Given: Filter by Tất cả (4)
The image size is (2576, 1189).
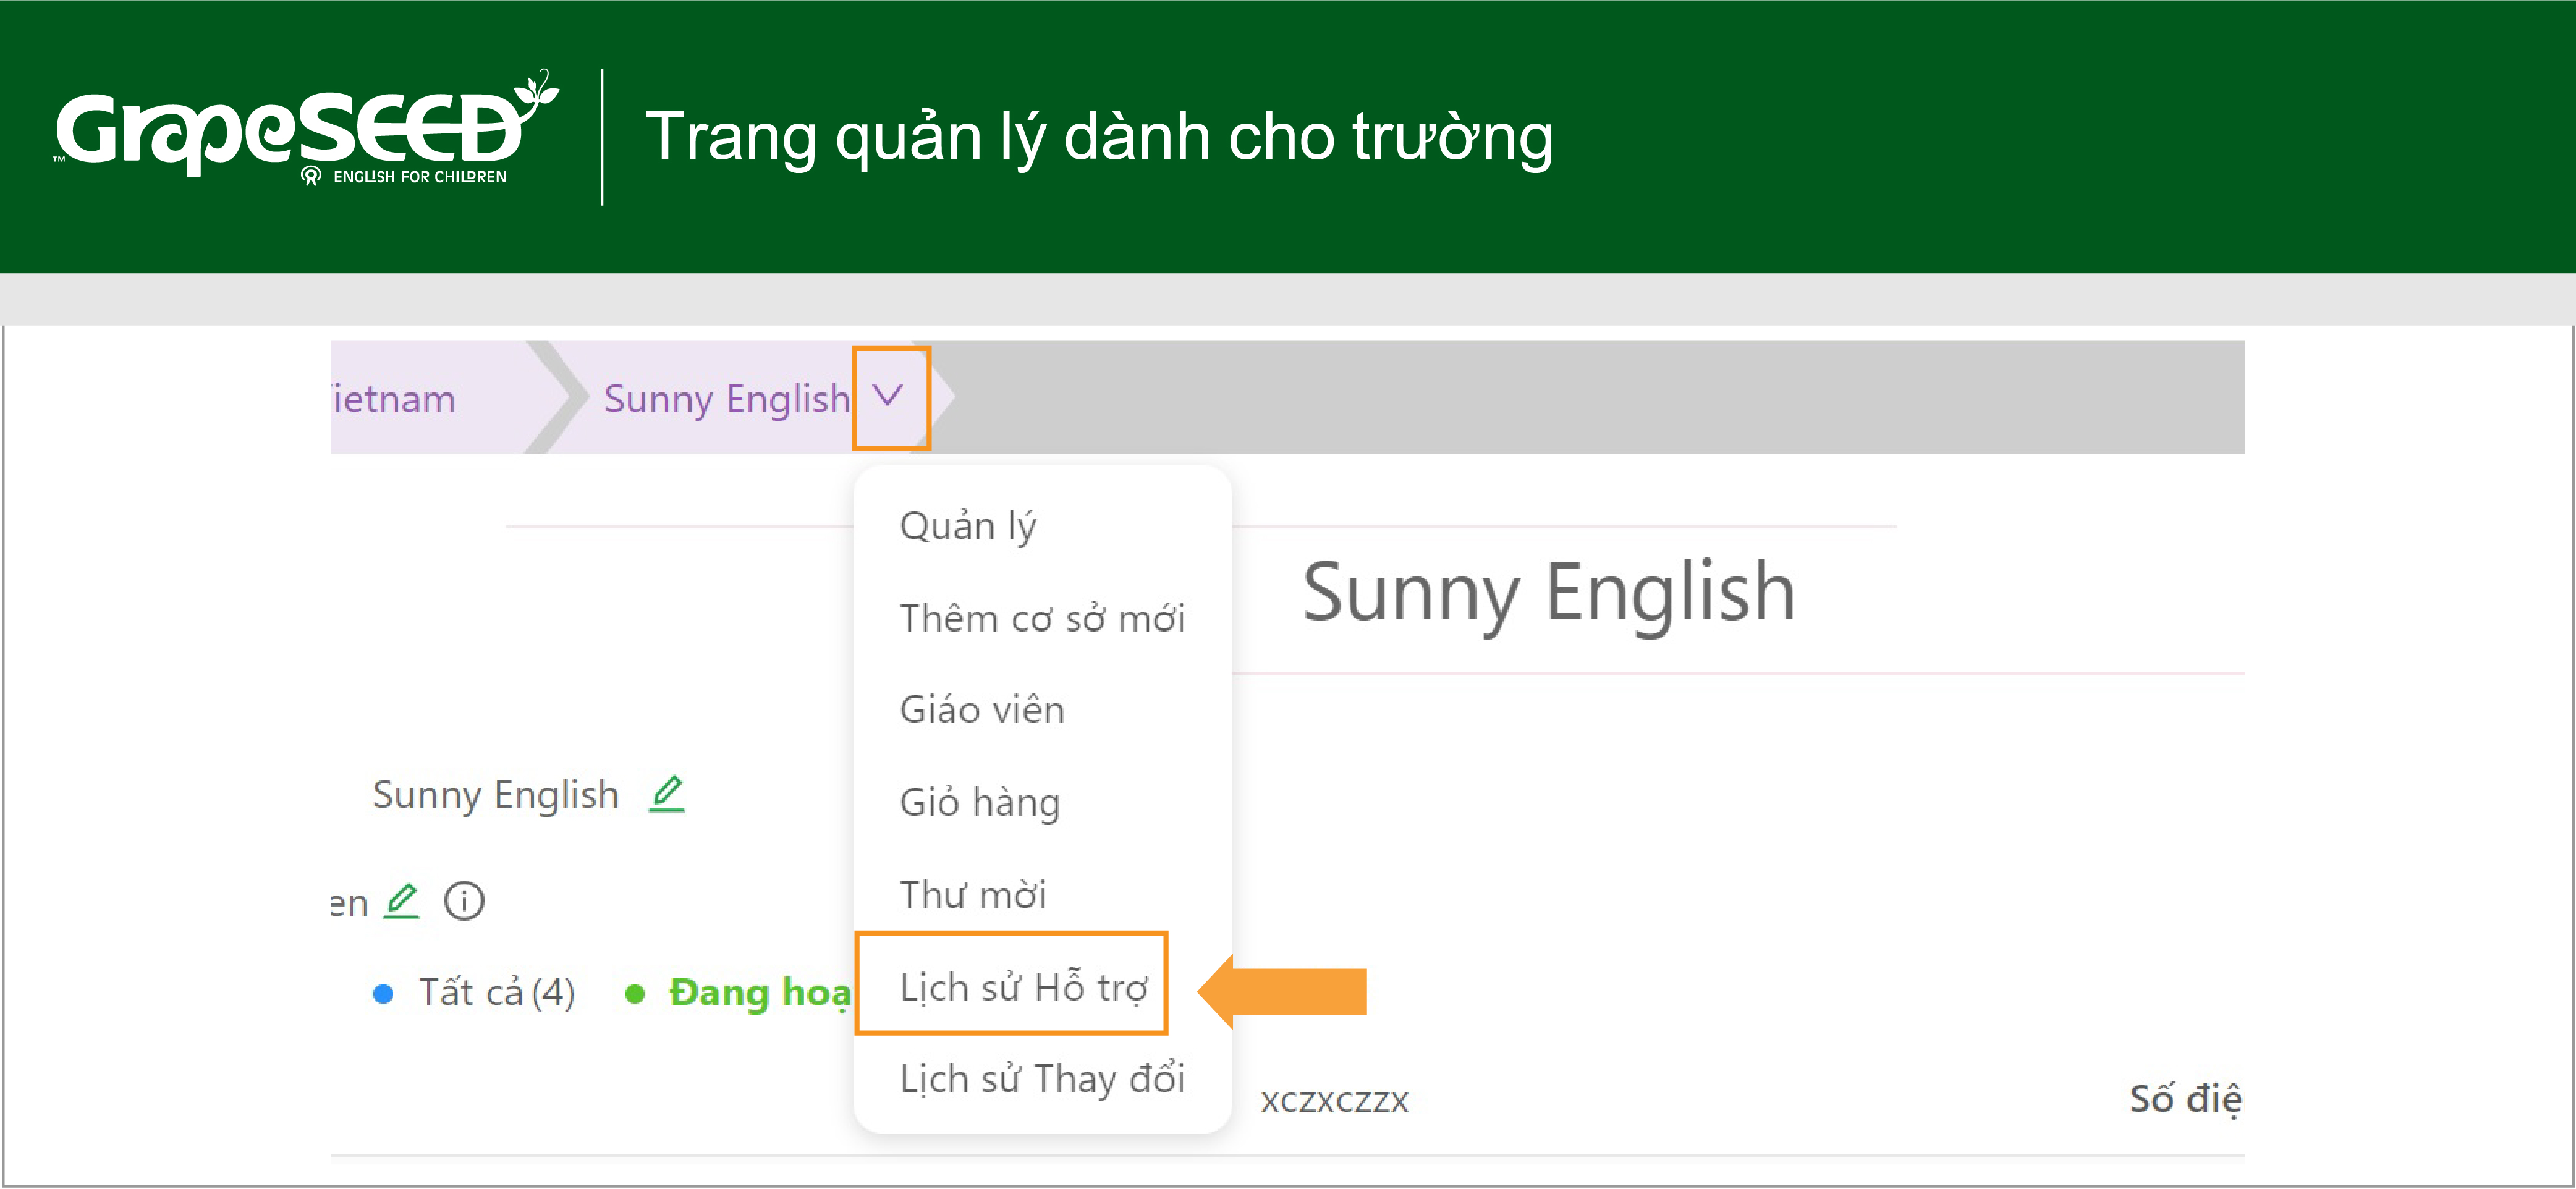Looking at the screenshot, I should click(x=496, y=993).
